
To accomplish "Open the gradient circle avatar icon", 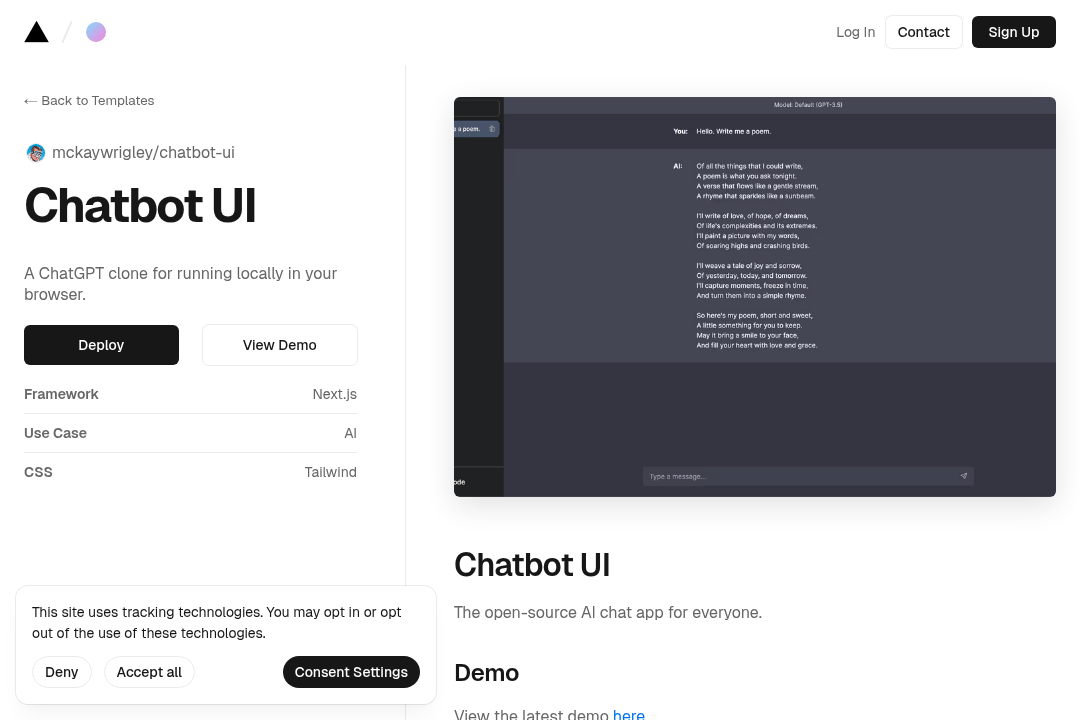I will tap(96, 32).
